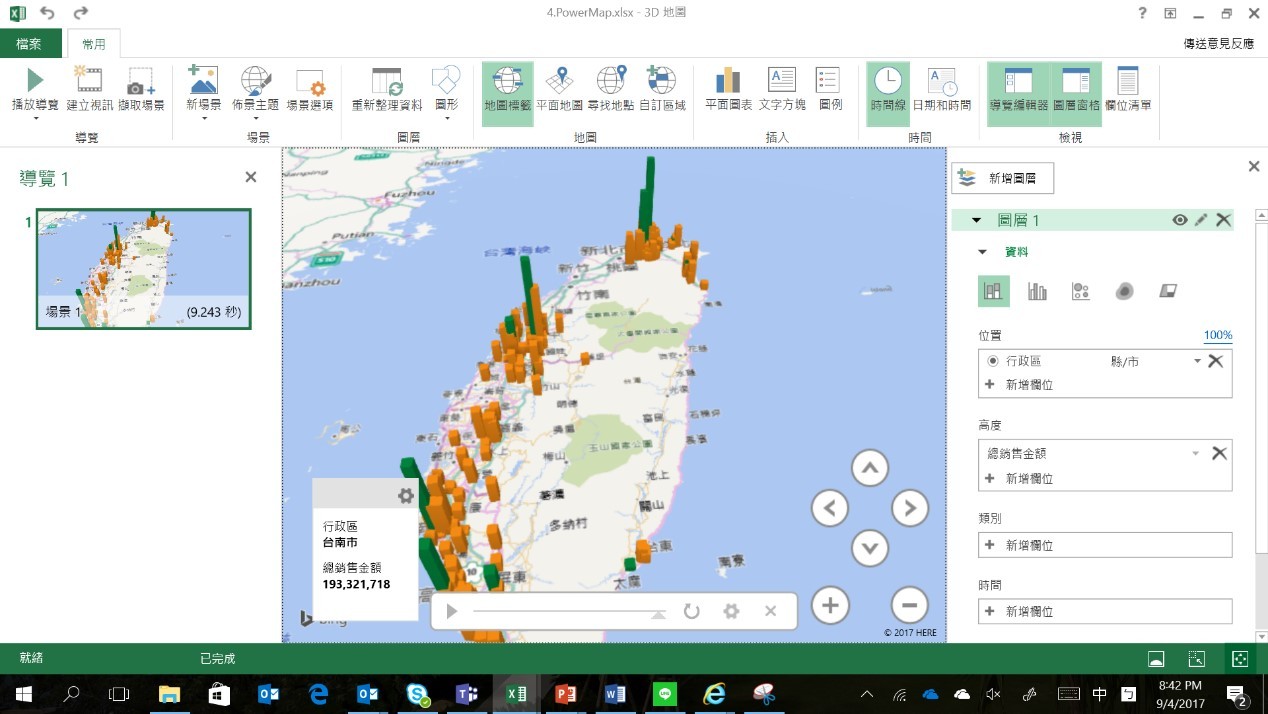Hide 圖層 1 with the eye icon
Image resolution: width=1268 pixels, height=714 pixels.
(x=1180, y=220)
